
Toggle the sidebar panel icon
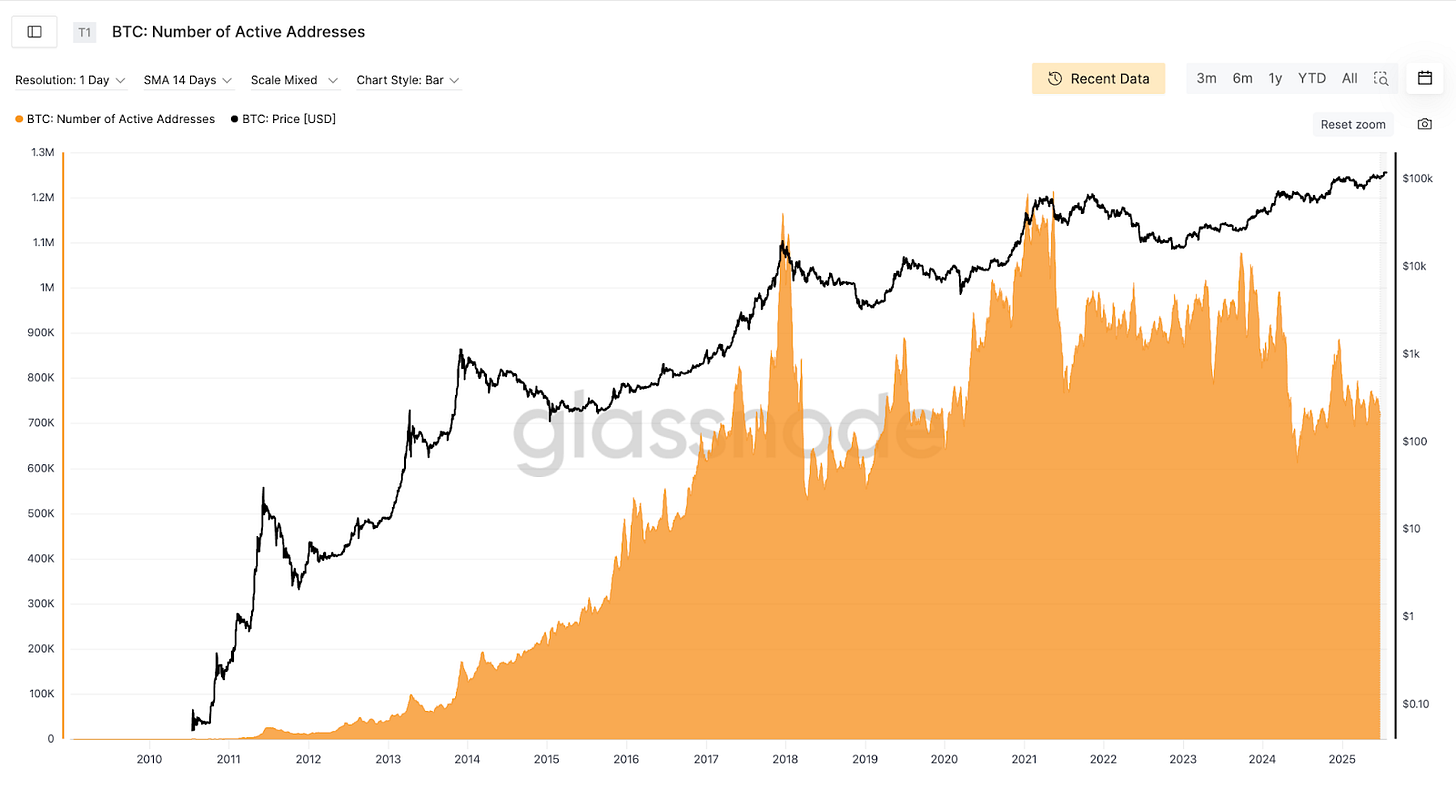(x=34, y=32)
